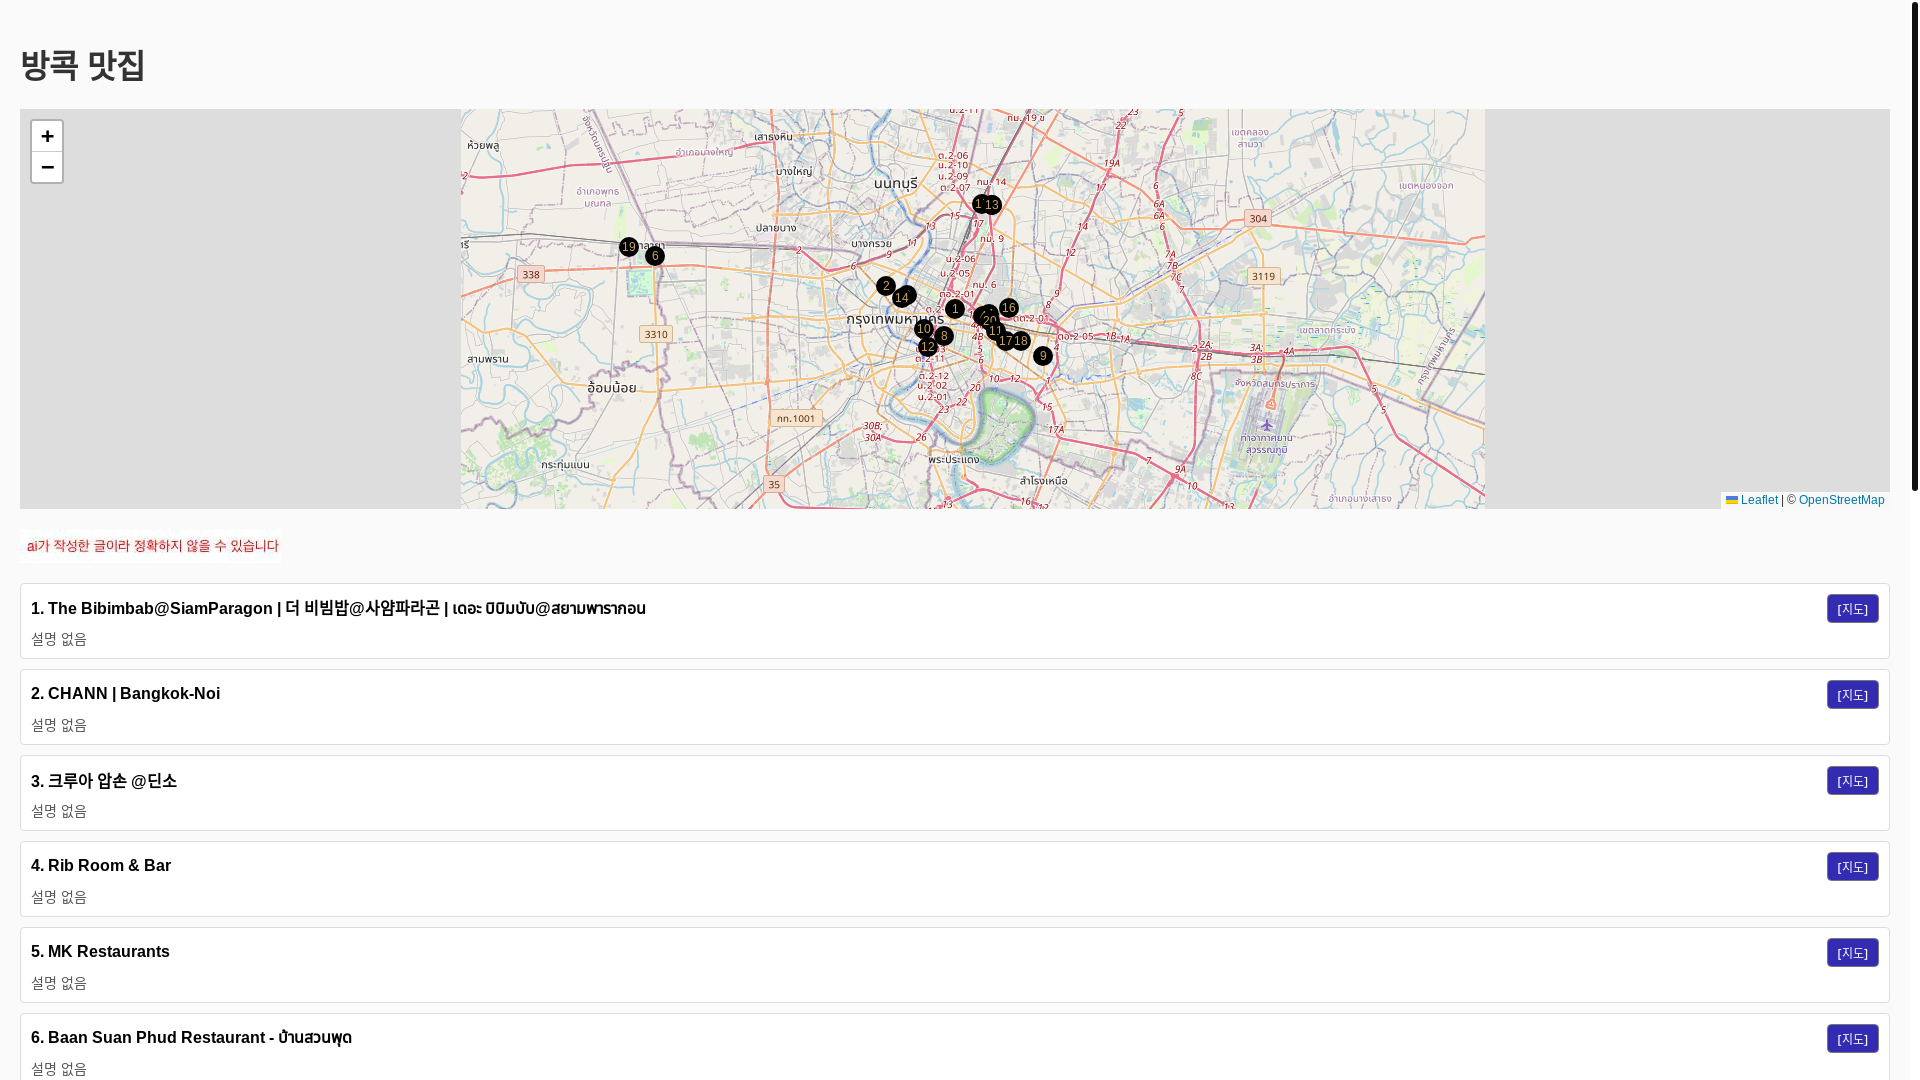
Task: Select title 5. MK Restaurants
Action: [100, 952]
